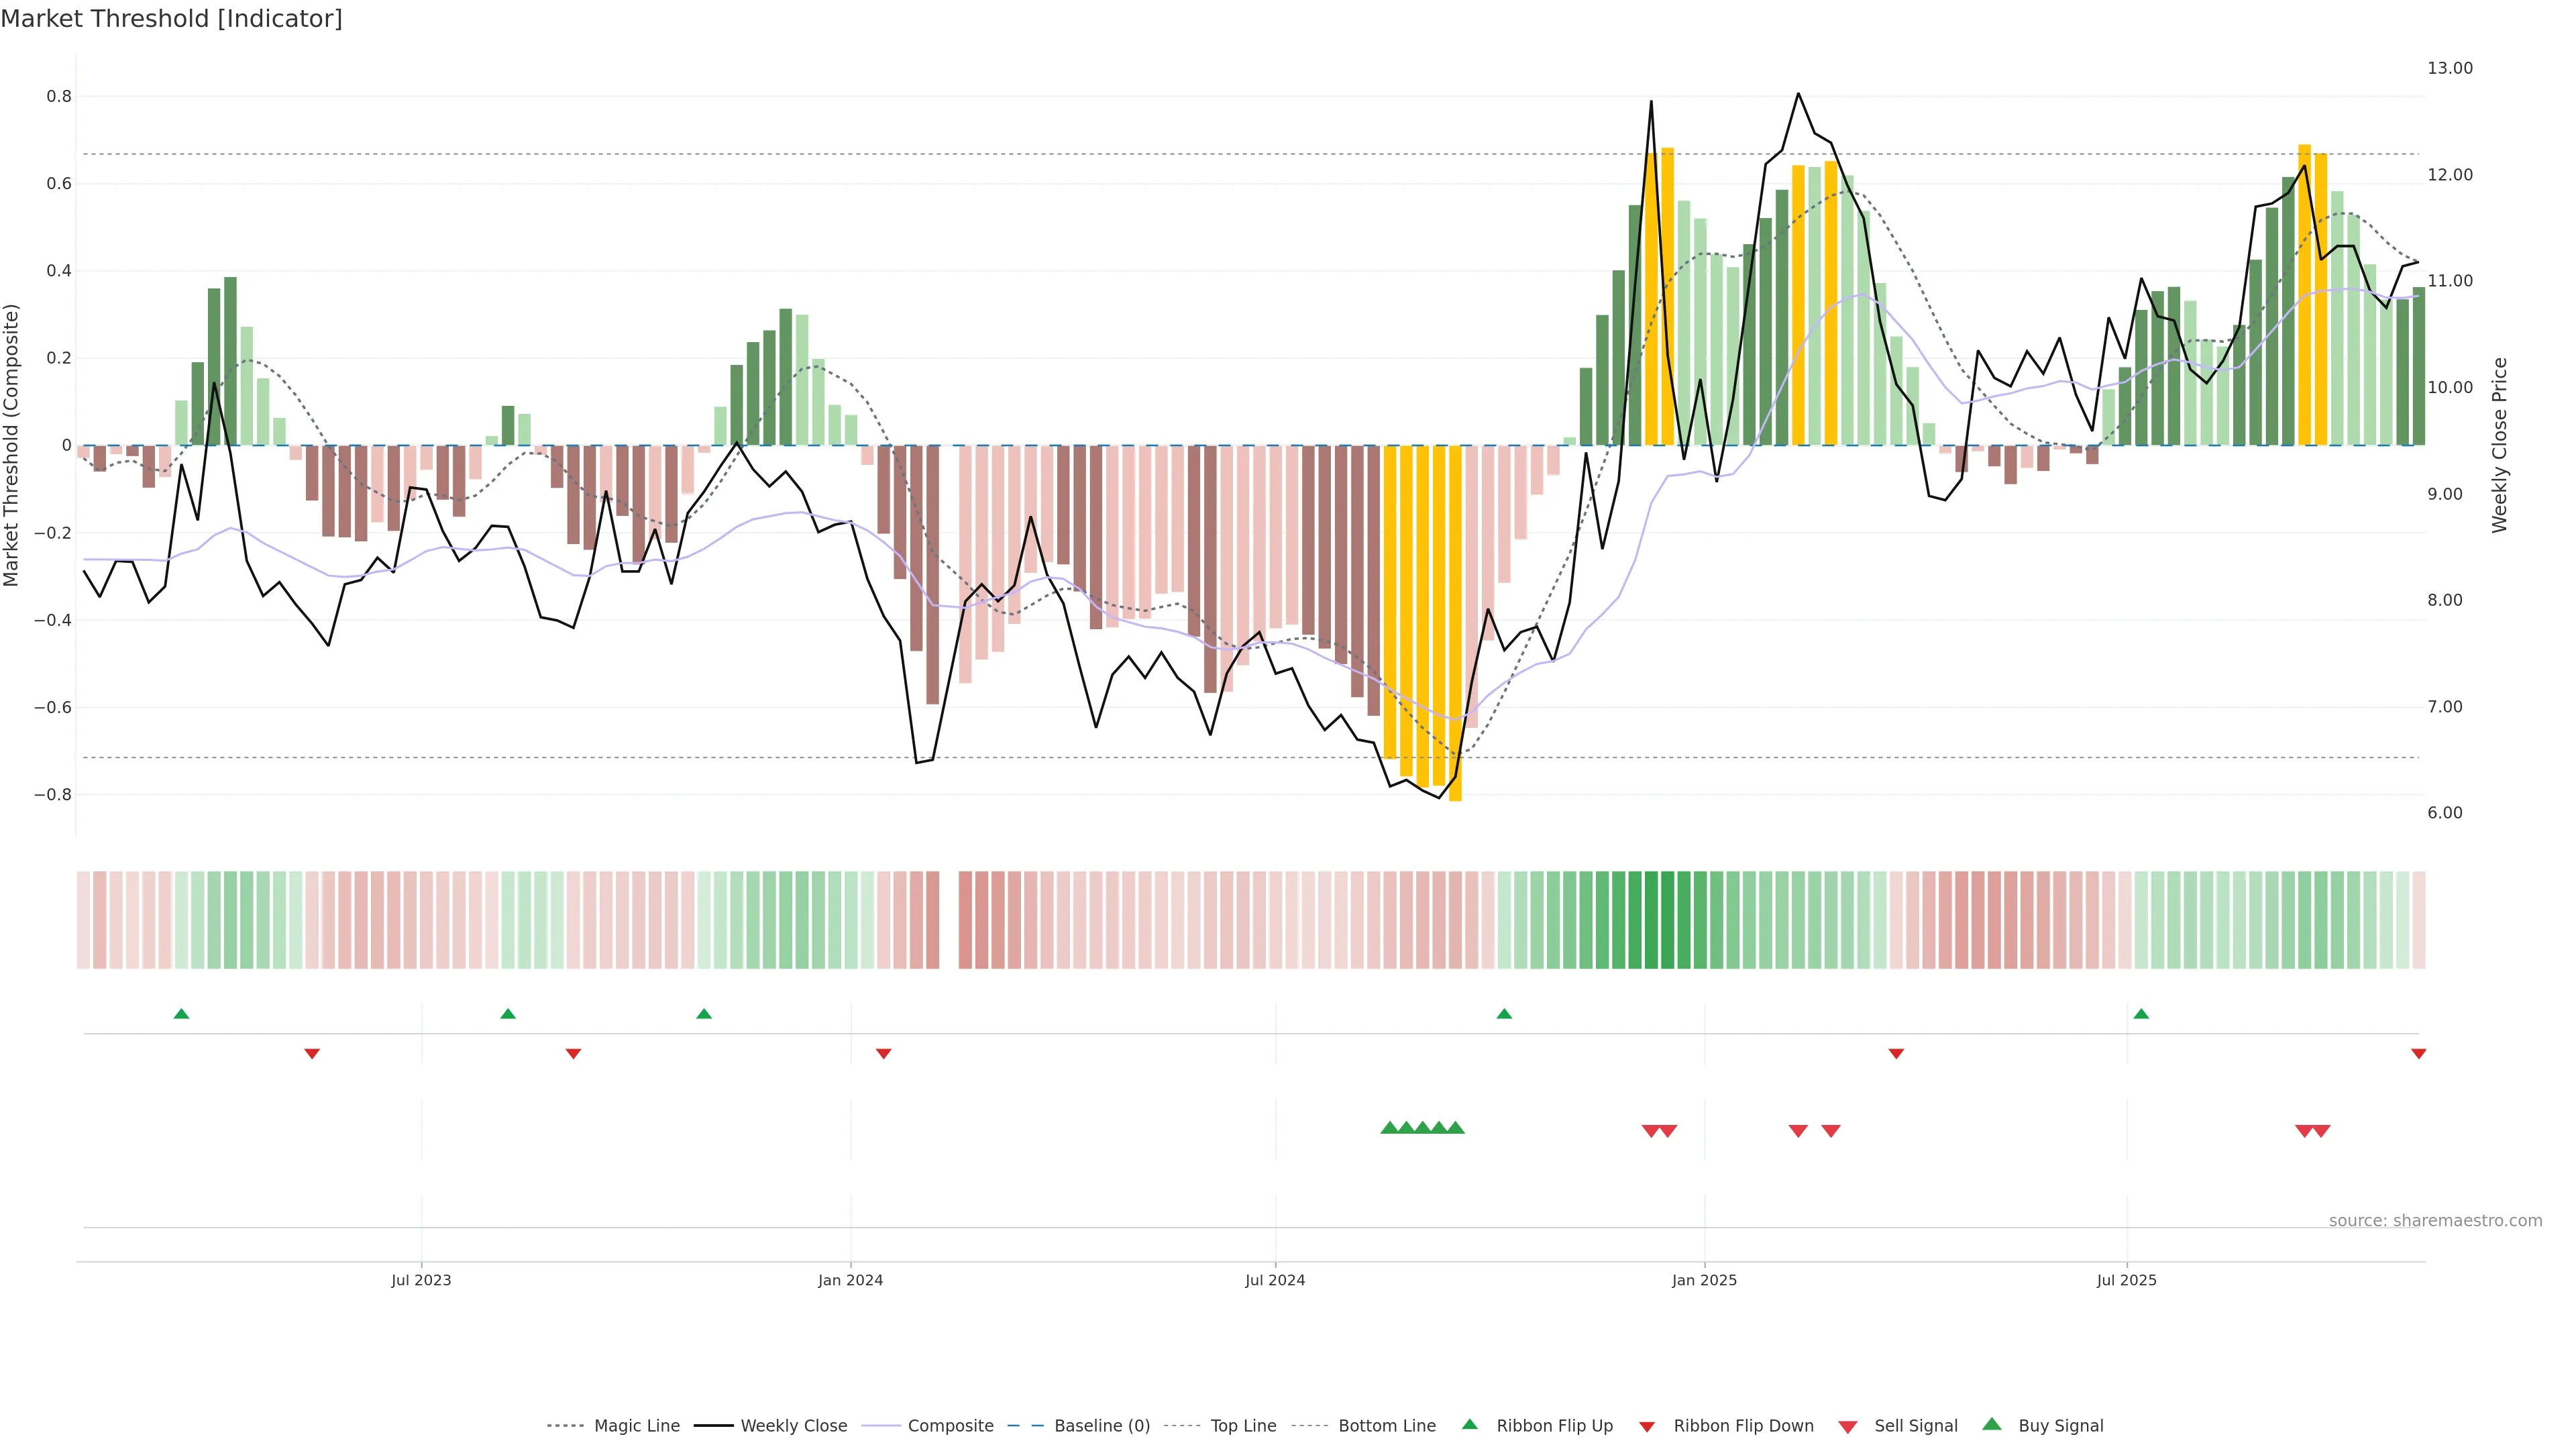
Task: Click the ribbon flip up marker after Jul 2025
Action: point(2141,1014)
